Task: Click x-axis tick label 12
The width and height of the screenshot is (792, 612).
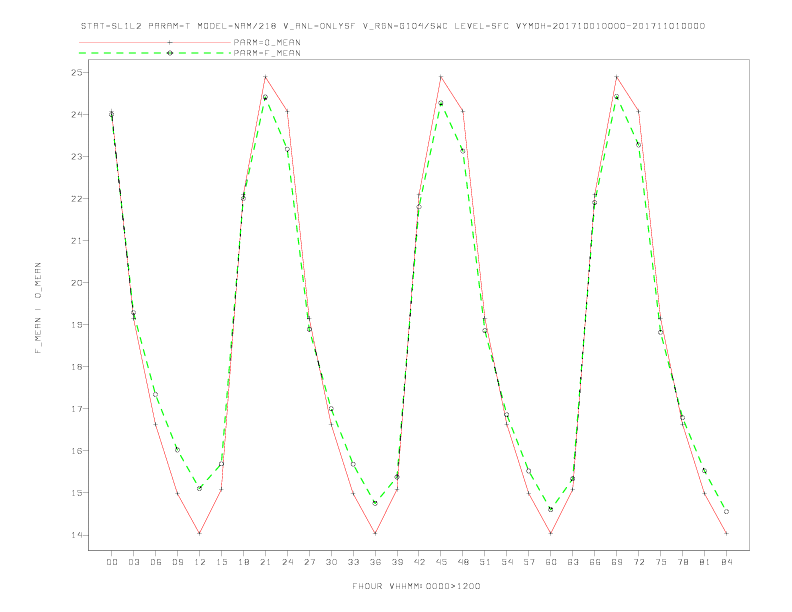Action: pos(200,562)
